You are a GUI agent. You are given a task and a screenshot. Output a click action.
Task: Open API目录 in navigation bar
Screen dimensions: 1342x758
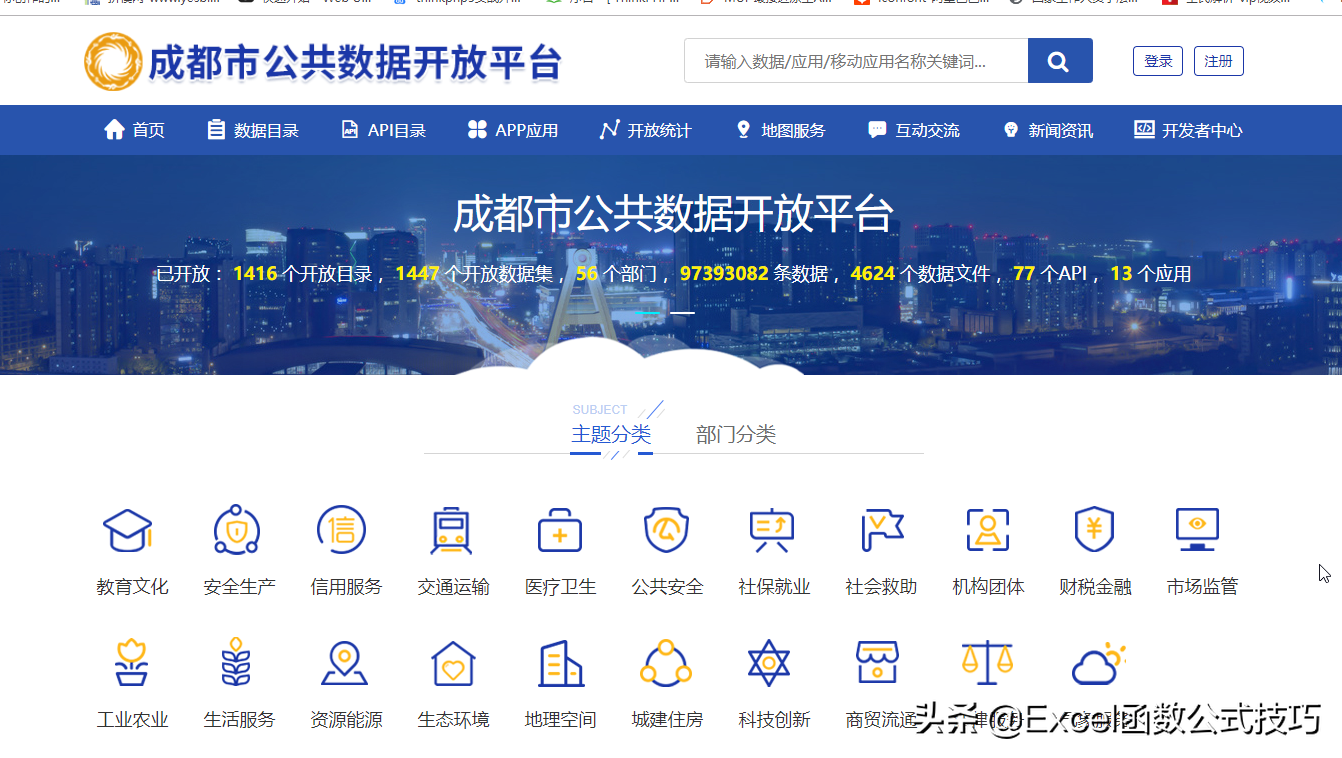point(384,130)
